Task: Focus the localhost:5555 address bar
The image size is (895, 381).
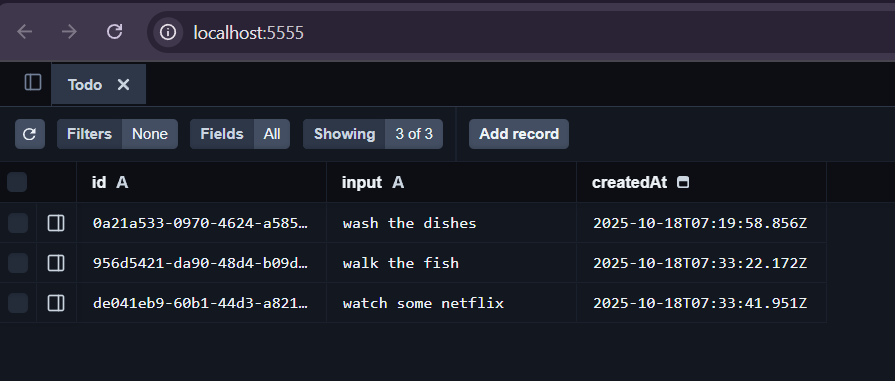Action: click(521, 32)
